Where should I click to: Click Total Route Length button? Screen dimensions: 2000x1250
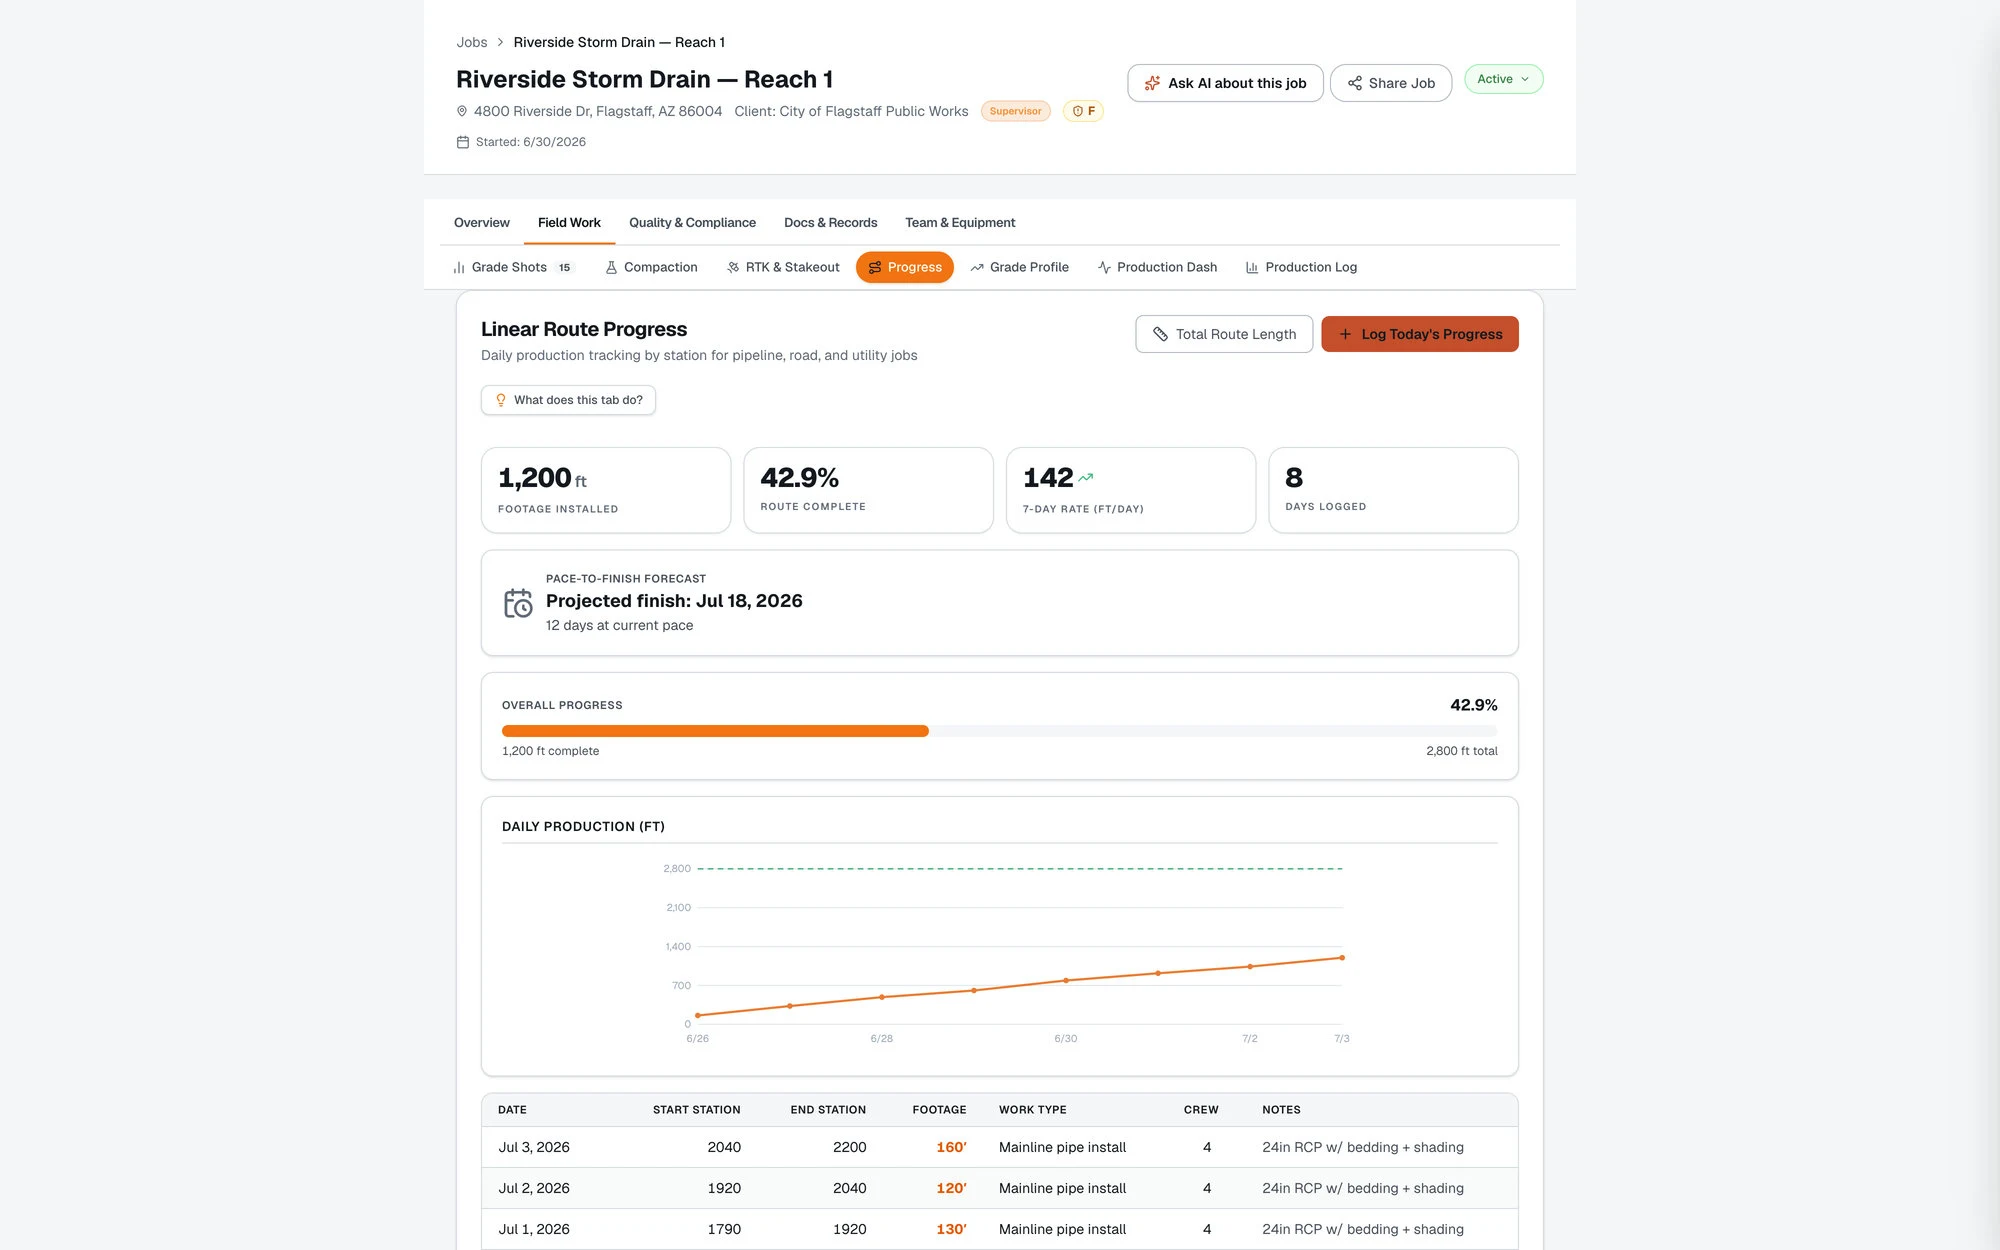(1224, 334)
